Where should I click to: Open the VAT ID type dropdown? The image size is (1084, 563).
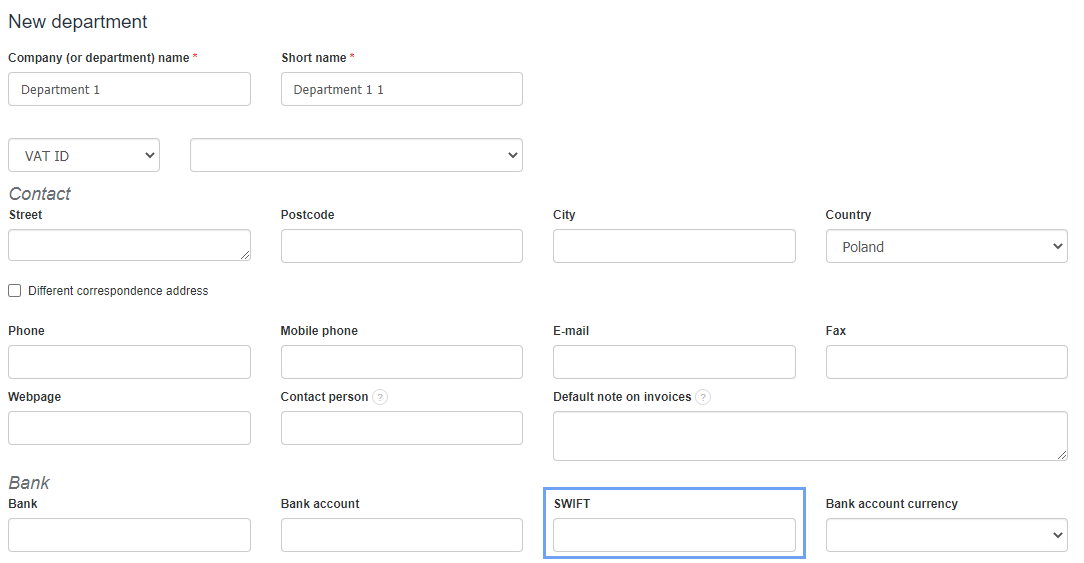(x=84, y=156)
